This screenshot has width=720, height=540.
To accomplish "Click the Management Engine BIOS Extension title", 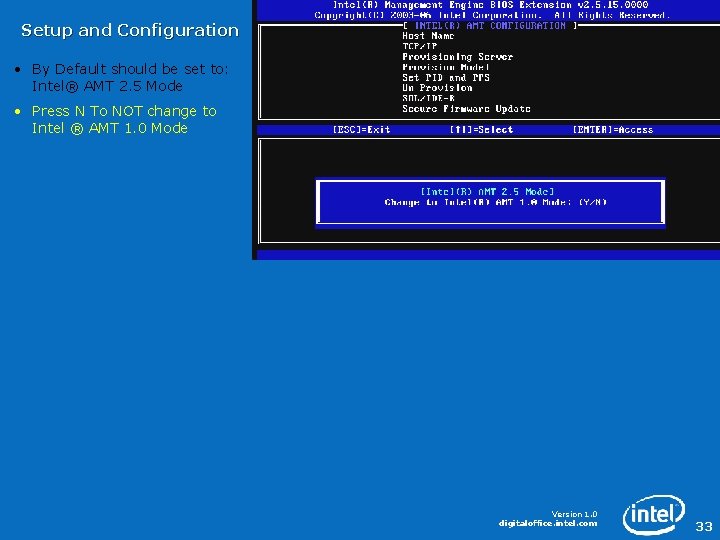I will point(490,5).
